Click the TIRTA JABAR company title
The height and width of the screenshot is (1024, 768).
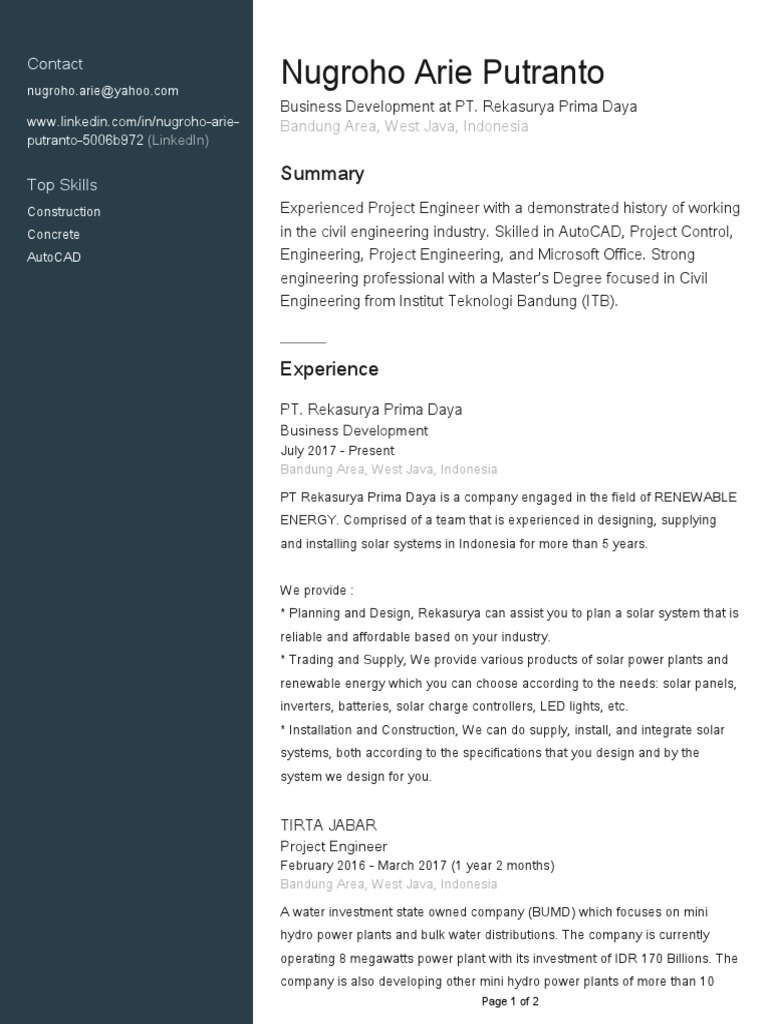328,825
